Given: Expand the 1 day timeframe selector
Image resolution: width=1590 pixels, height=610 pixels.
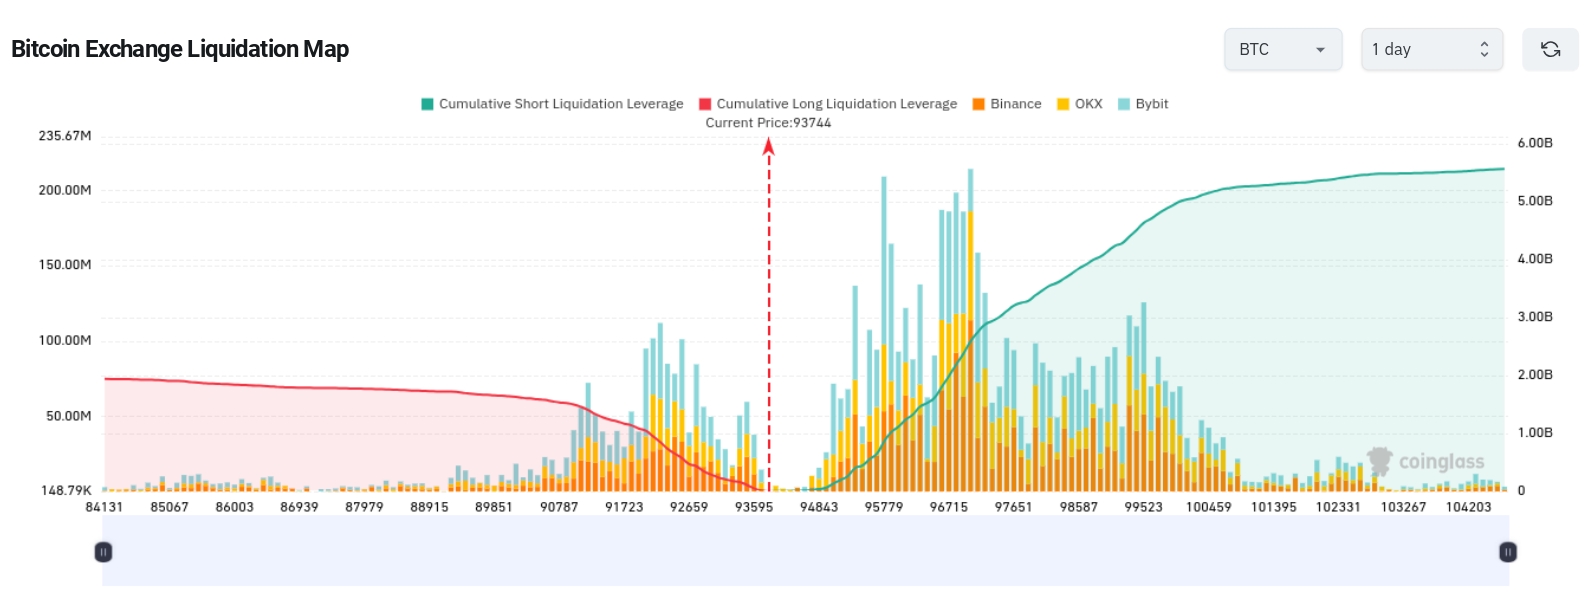Looking at the screenshot, I should (x=1430, y=49).
